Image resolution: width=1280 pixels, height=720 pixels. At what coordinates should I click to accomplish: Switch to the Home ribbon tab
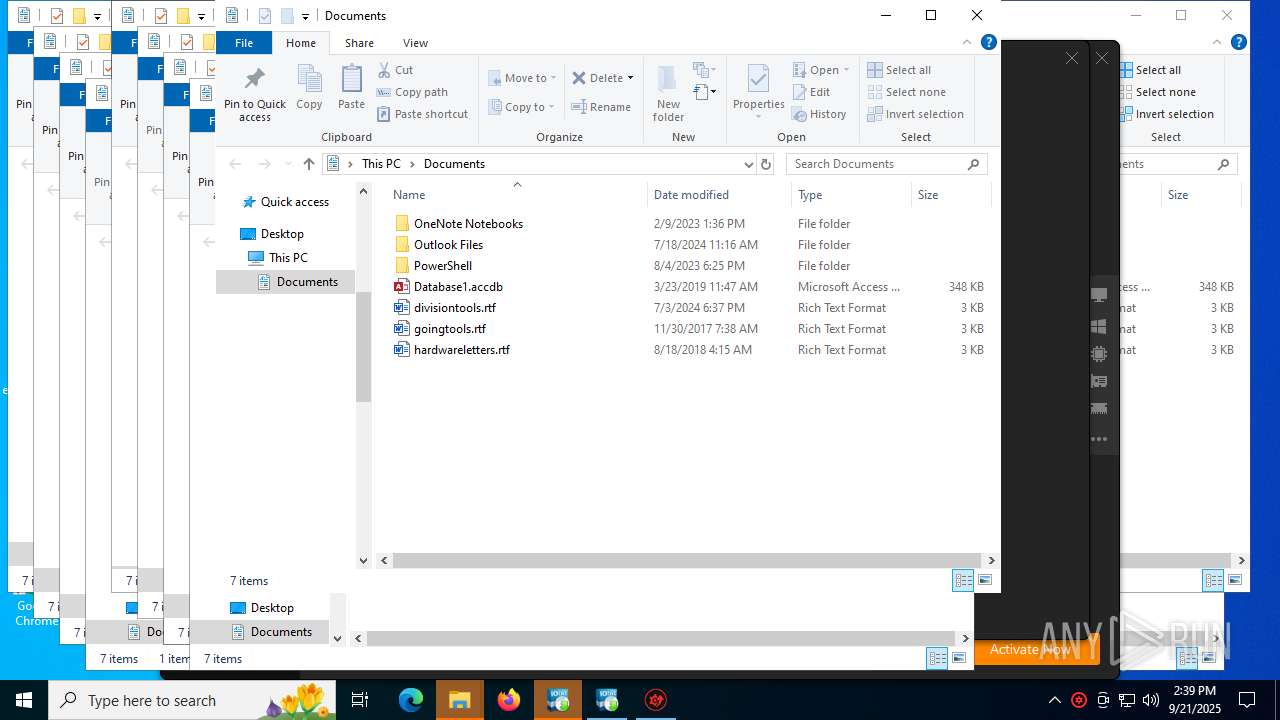301,43
